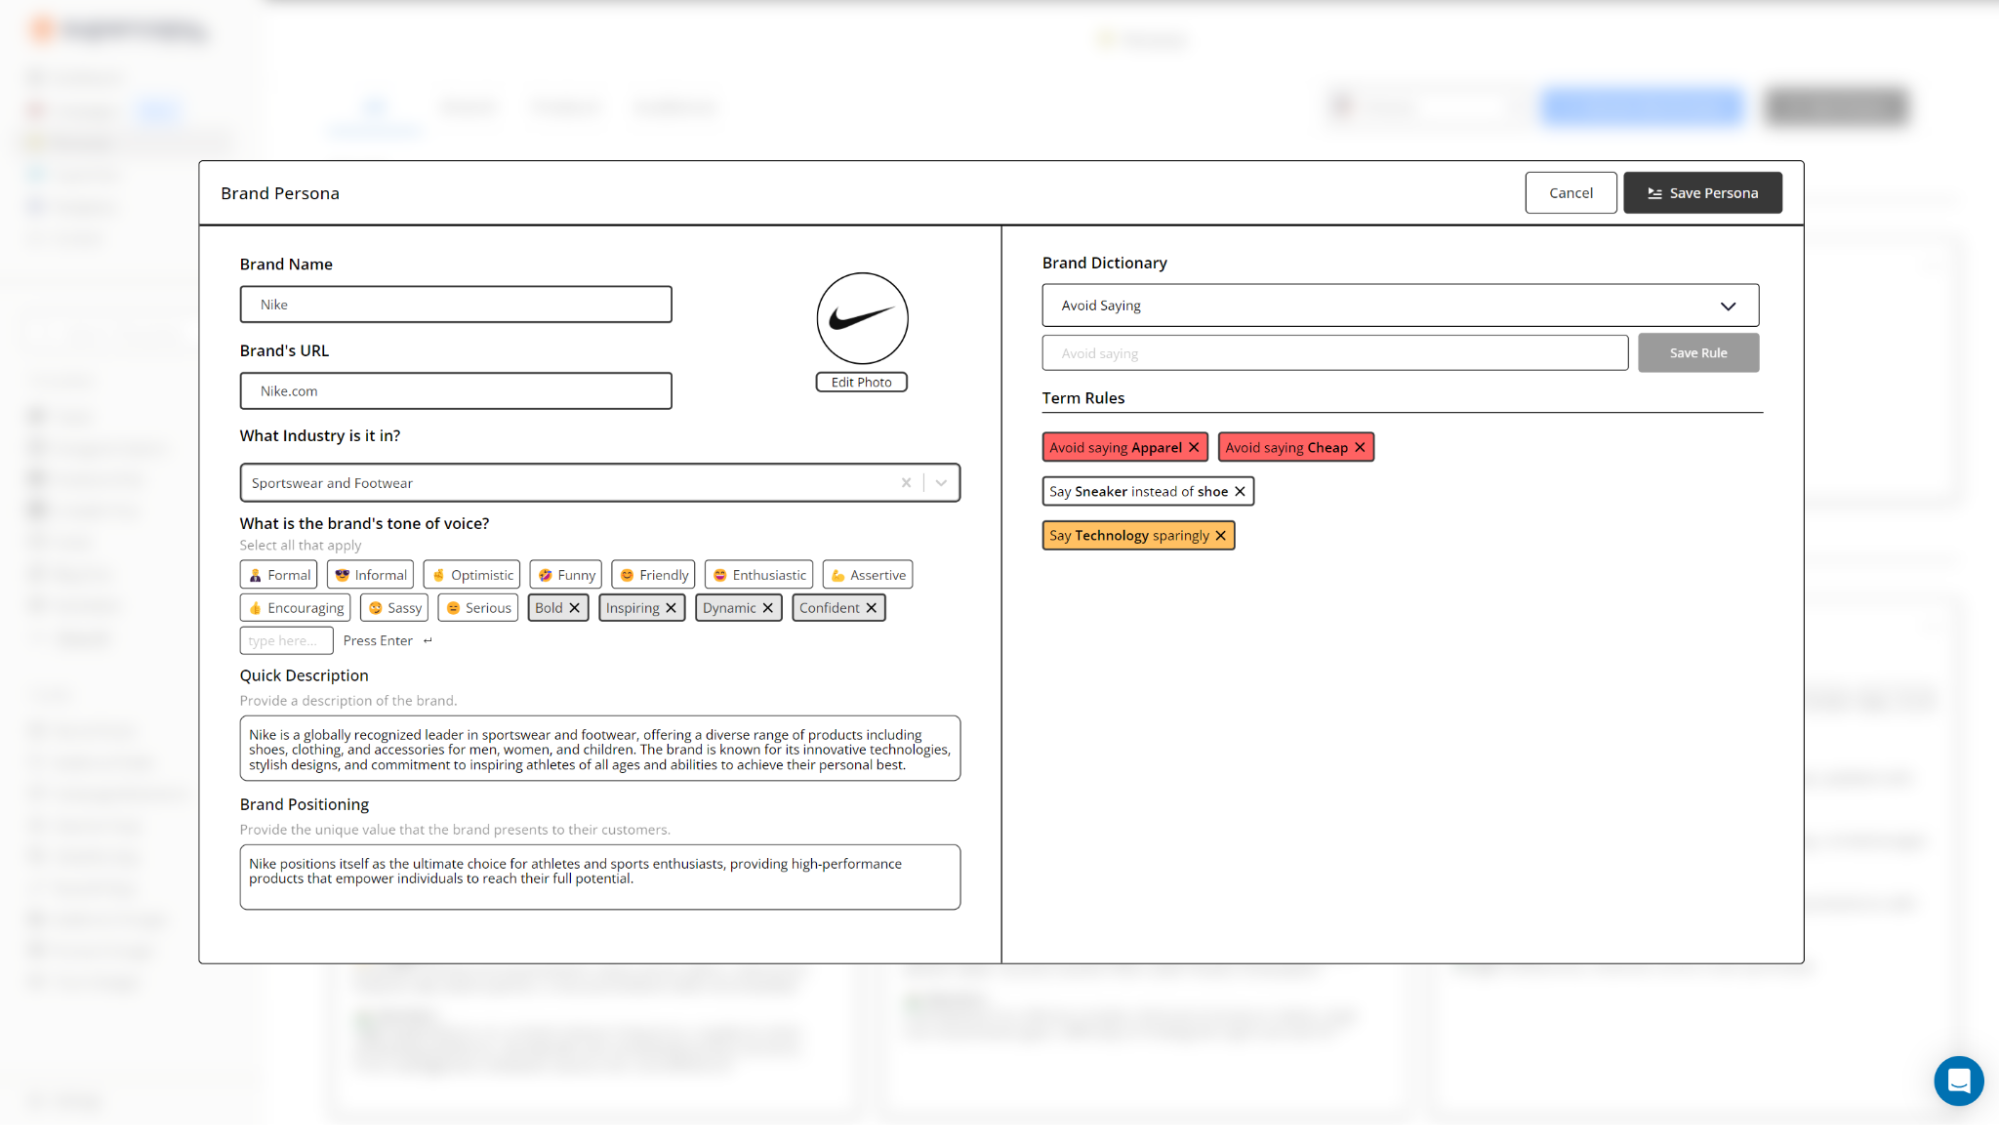Image resolution: width=1999 pixels, height=1126 pixels.
Task: Click X icon on Avoid saying Apparel rule
Action: [1193, 446]
